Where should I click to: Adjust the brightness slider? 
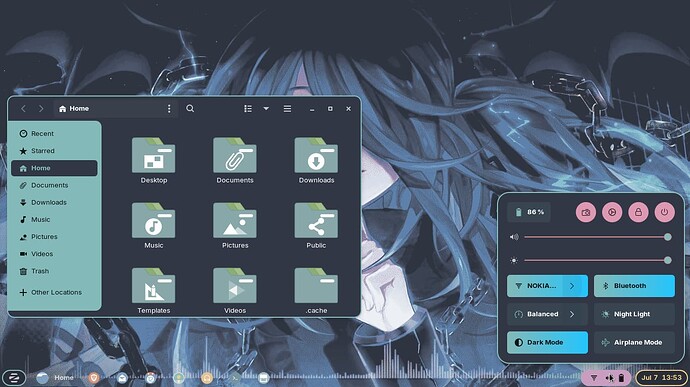597,260
